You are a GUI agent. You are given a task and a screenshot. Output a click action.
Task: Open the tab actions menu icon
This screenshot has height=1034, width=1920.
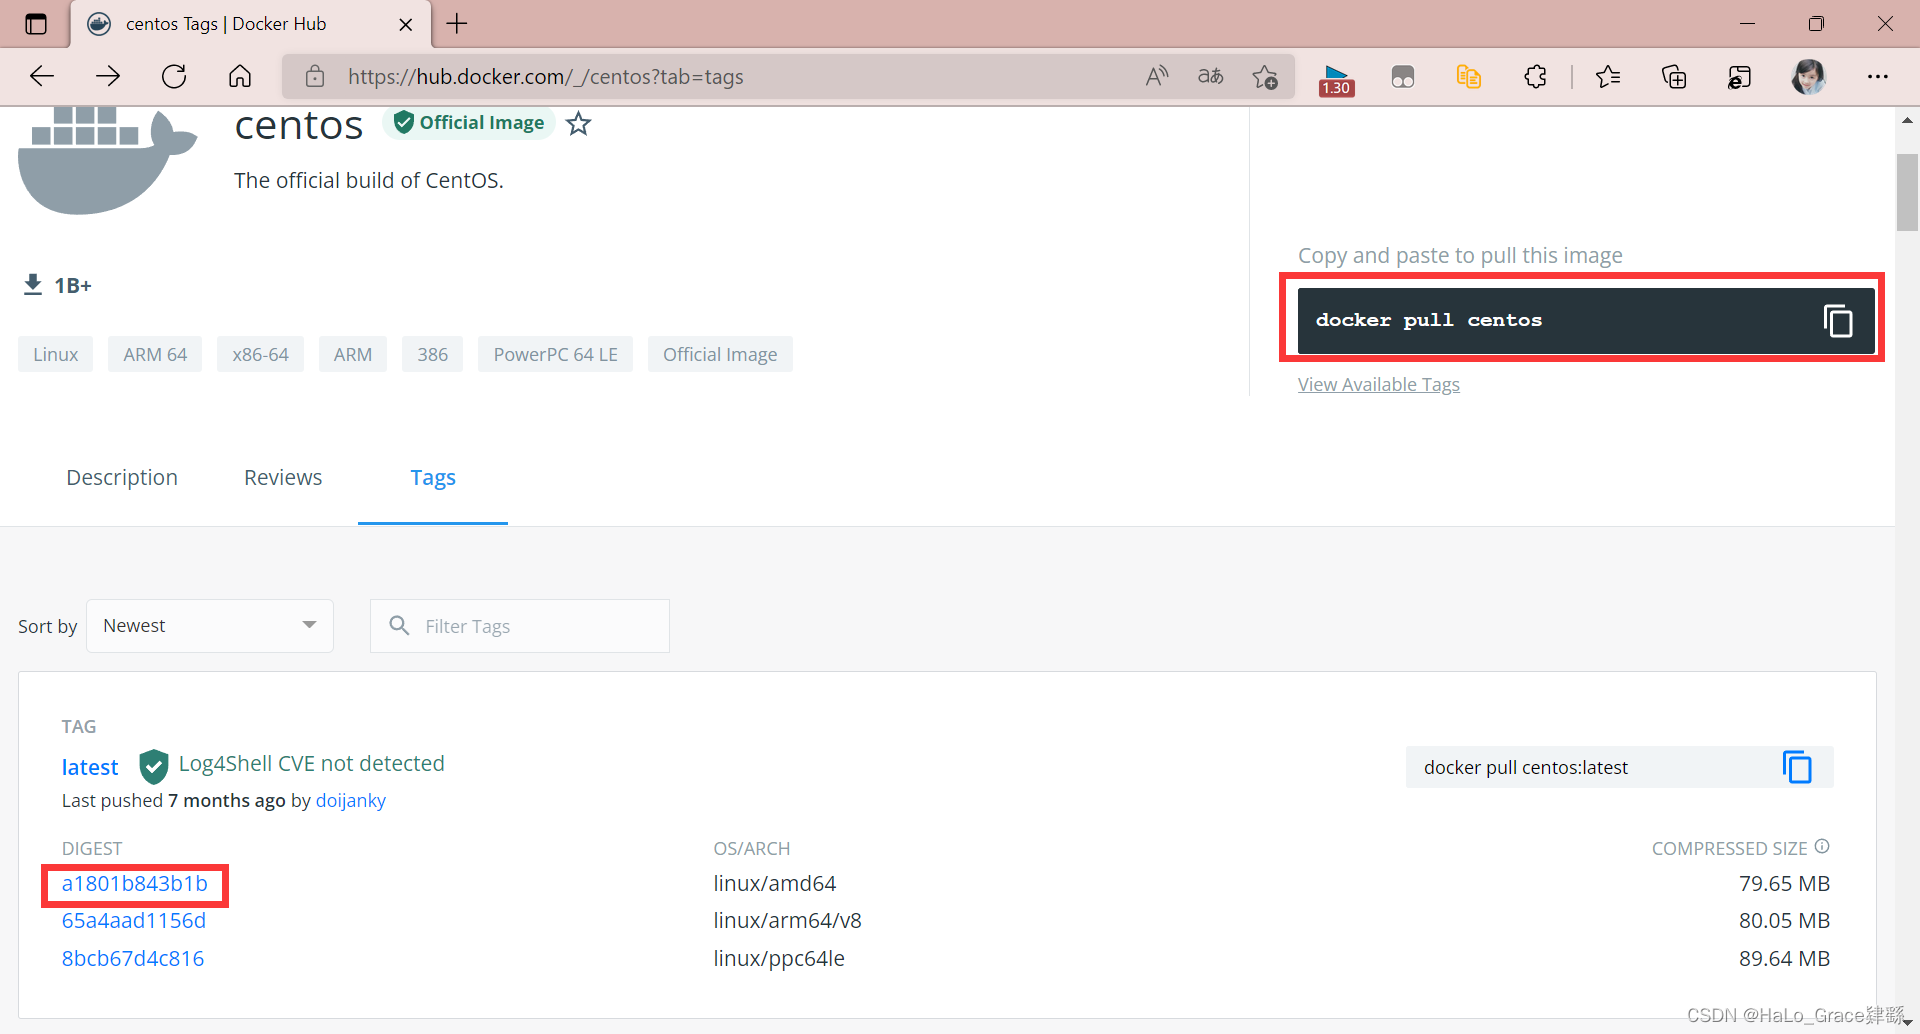[36, 24]
